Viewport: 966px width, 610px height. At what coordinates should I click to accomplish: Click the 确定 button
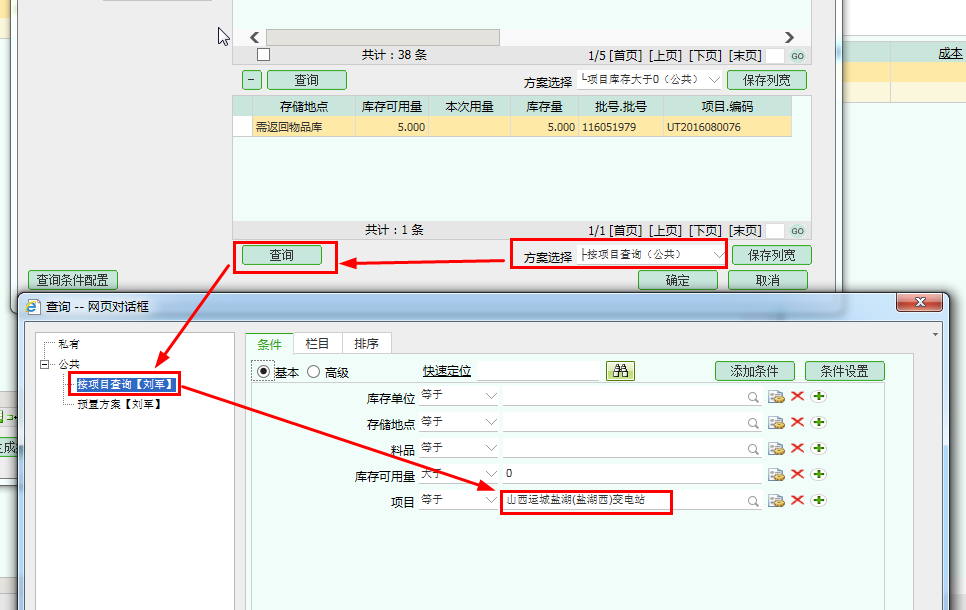point(677,280)
